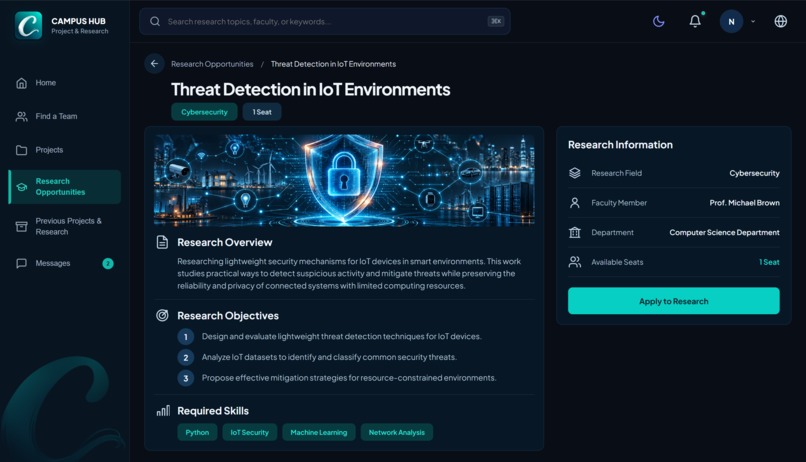The width and height of the screenshot is (806, 462).
Task: Focus the search research topics field
Action: pos(325,22)
